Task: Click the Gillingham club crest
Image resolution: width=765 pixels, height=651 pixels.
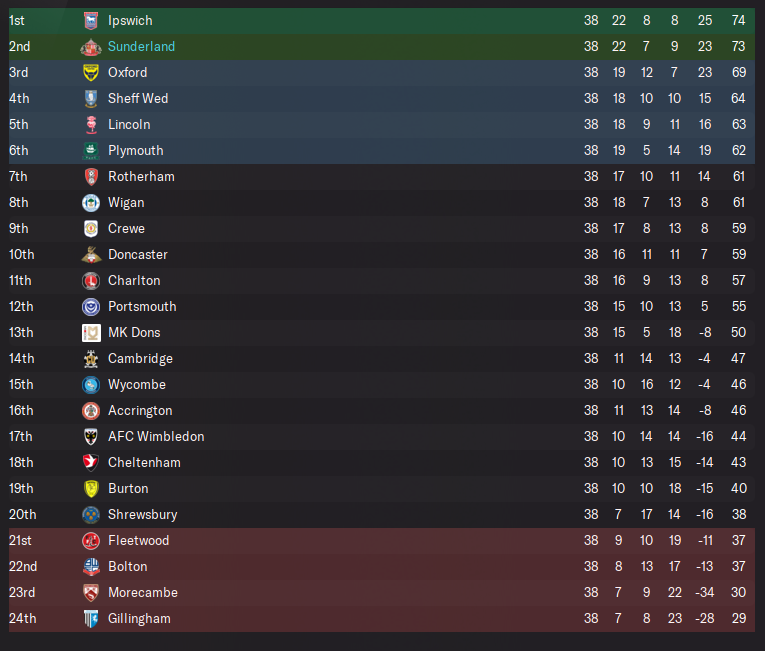Action: click(91, 618)
